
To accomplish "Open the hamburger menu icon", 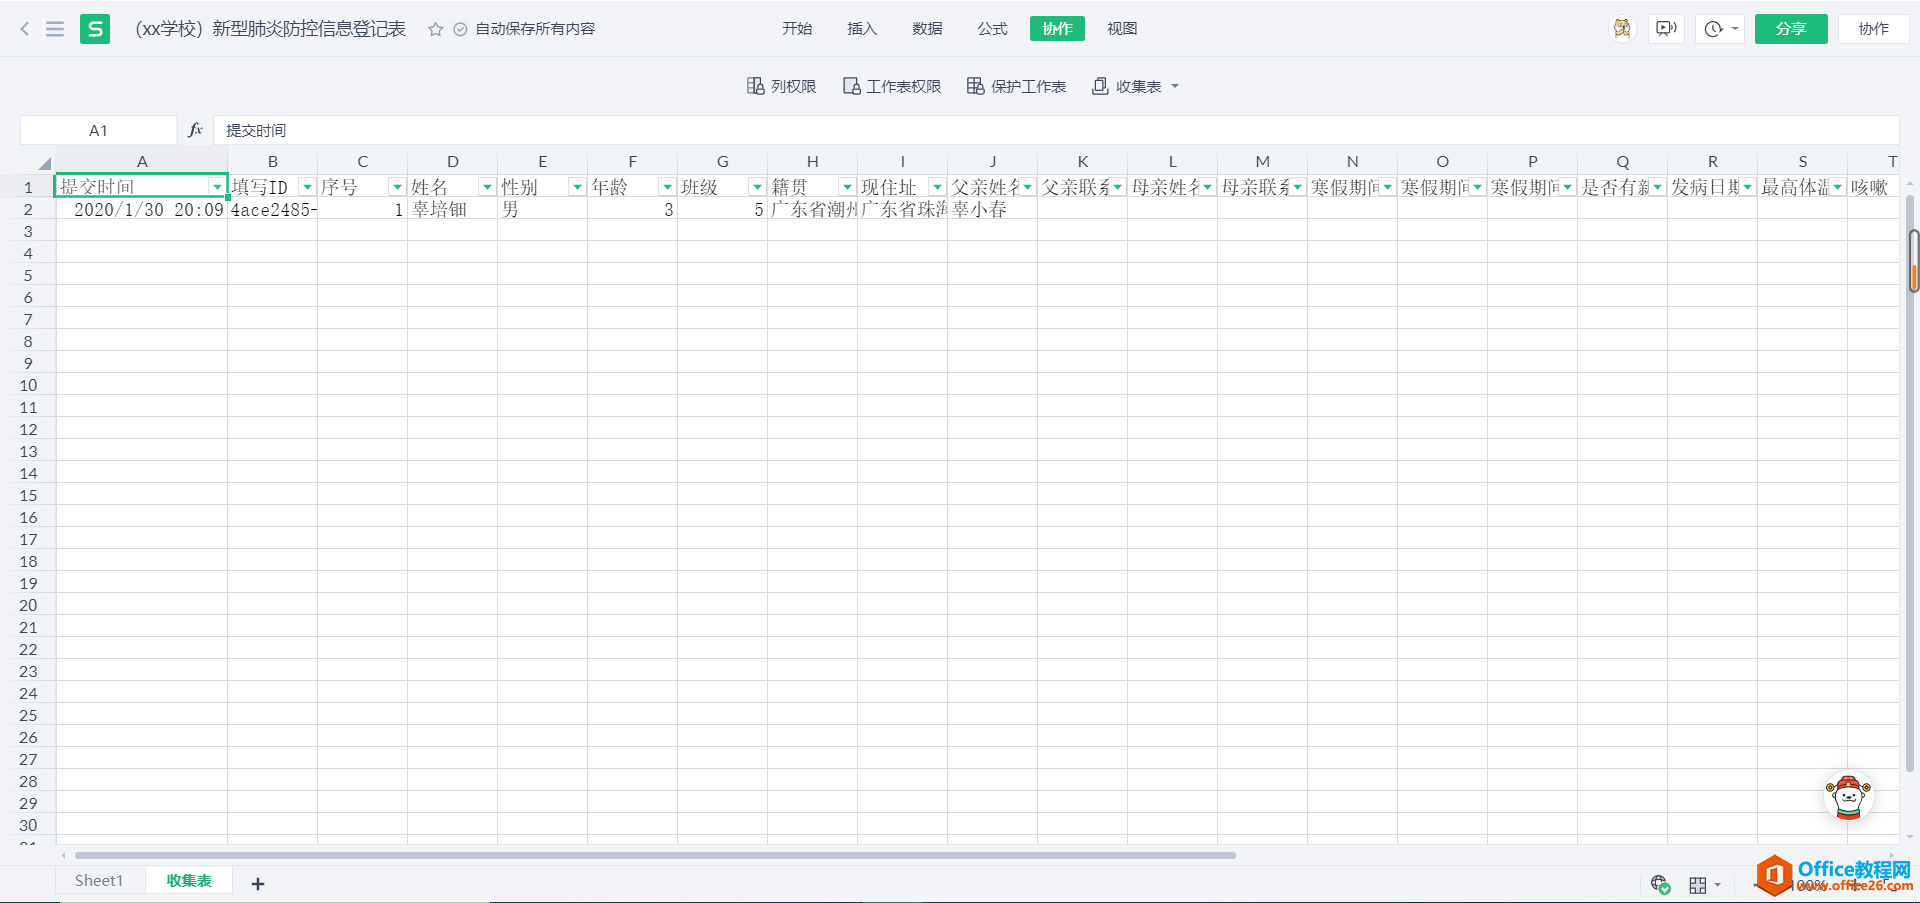I will point(55,29).
